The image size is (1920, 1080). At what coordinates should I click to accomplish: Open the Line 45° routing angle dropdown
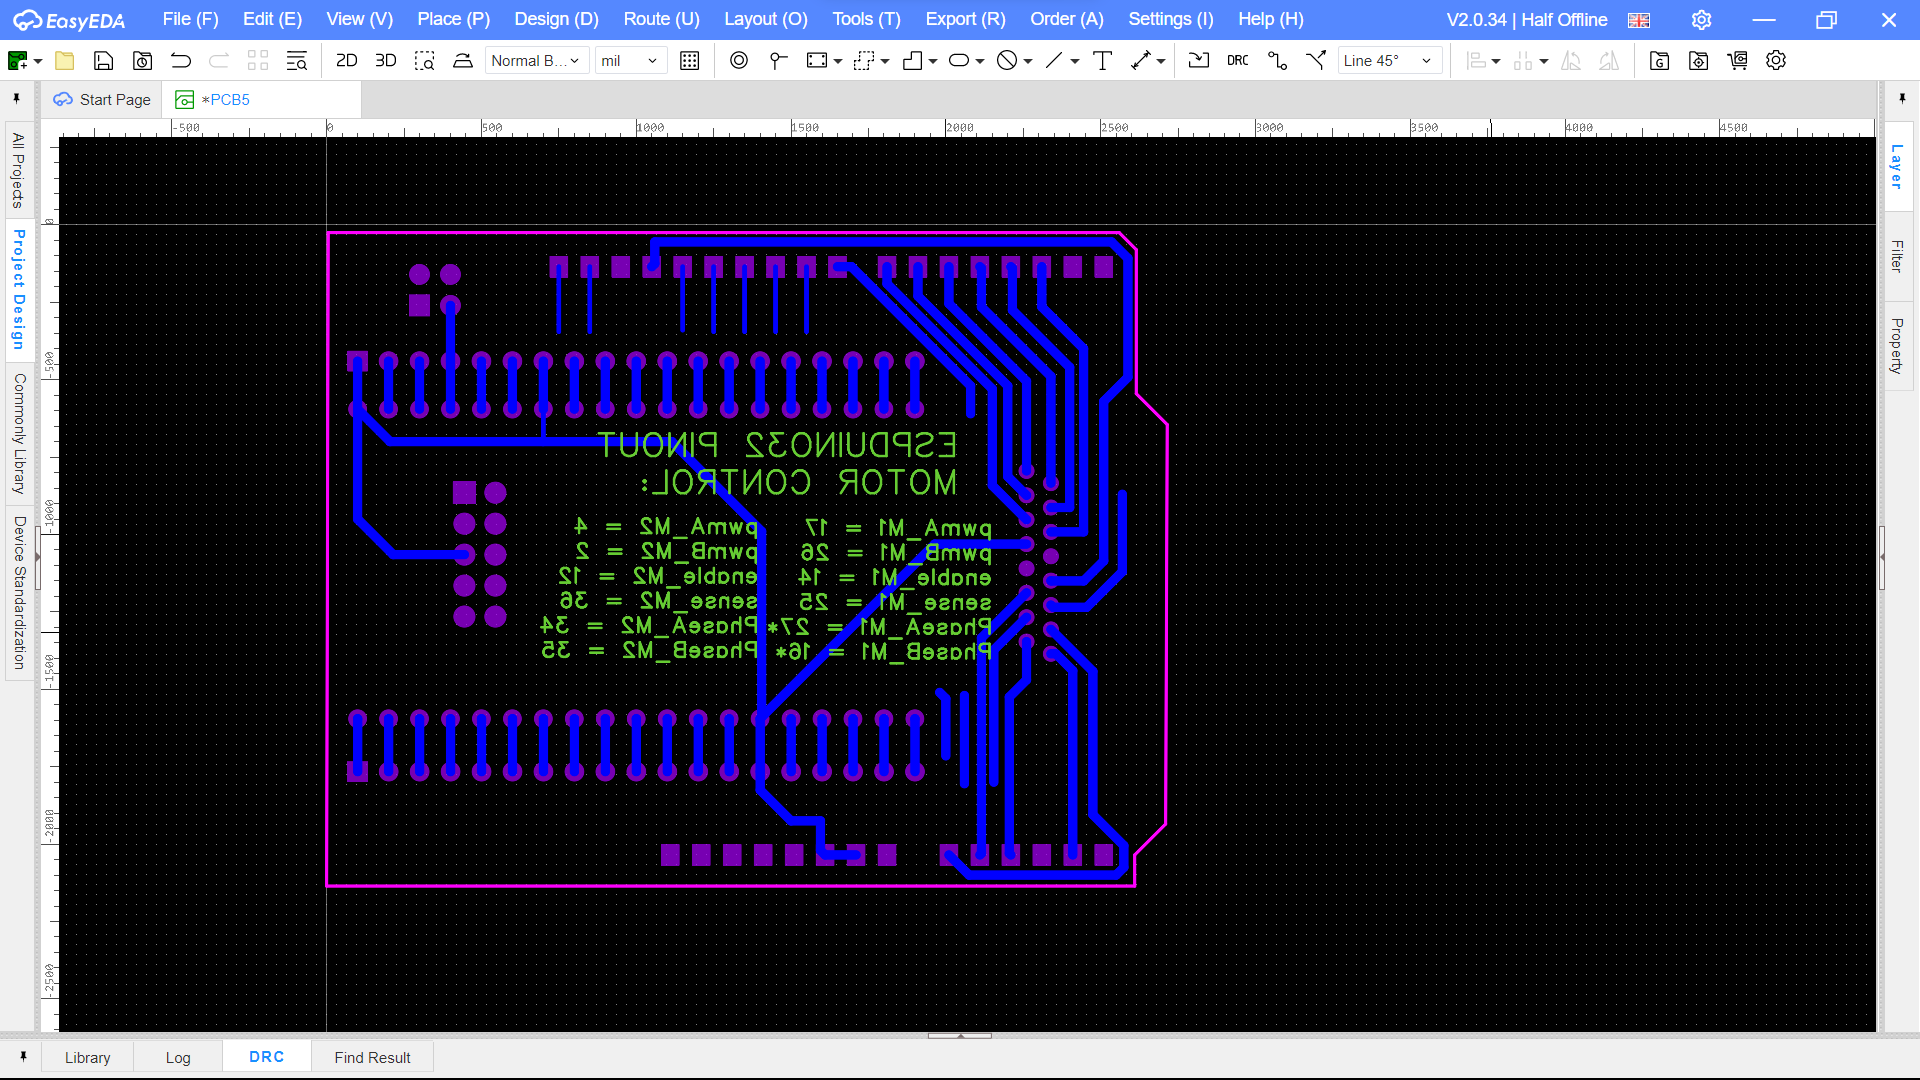pos(1389,60)
